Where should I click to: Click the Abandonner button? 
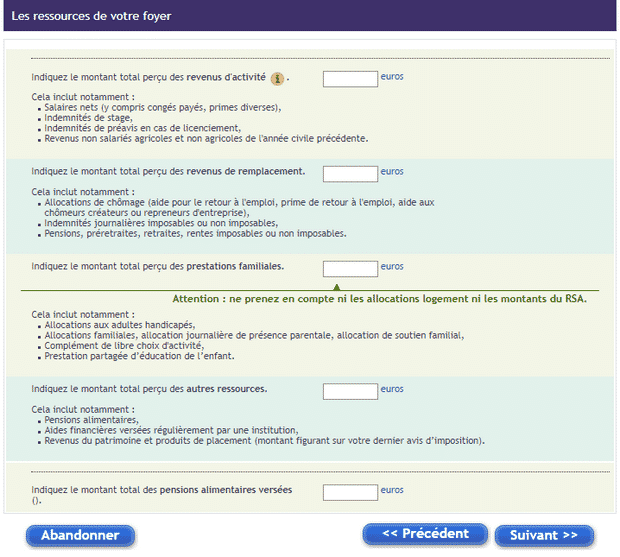(80, 536)
